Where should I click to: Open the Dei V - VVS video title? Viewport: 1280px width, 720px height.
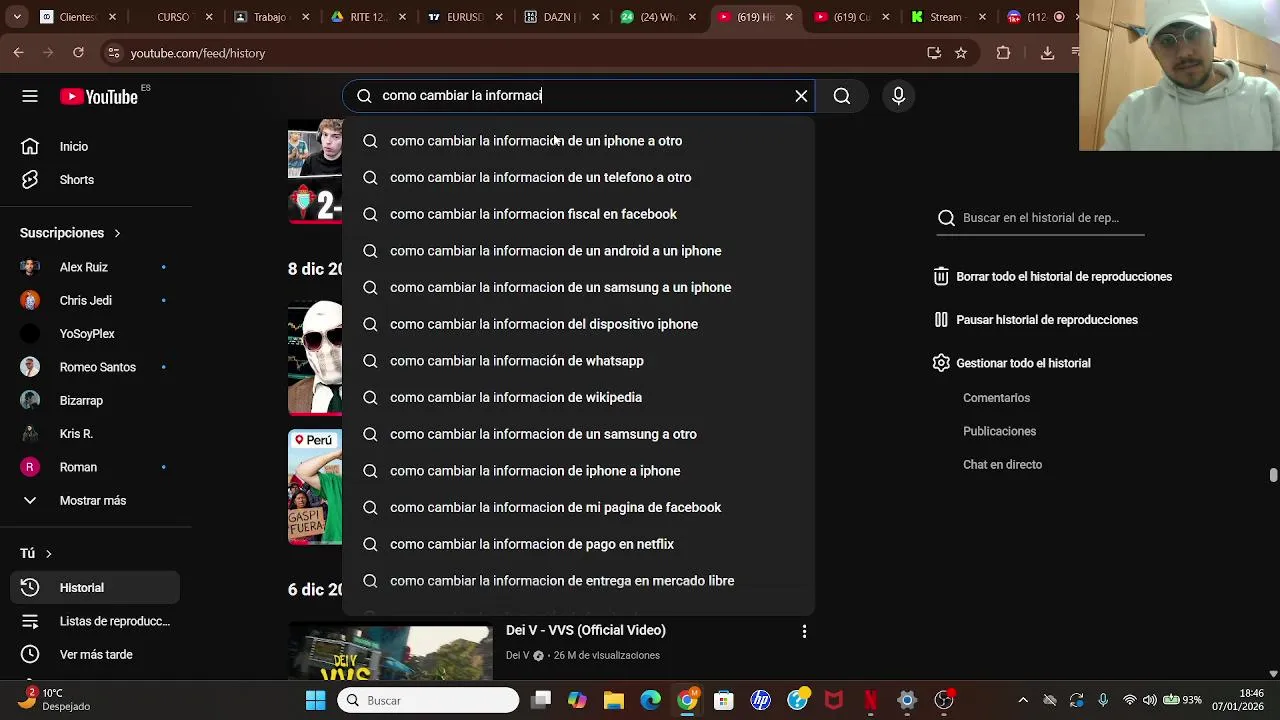[x=586, y=630]
